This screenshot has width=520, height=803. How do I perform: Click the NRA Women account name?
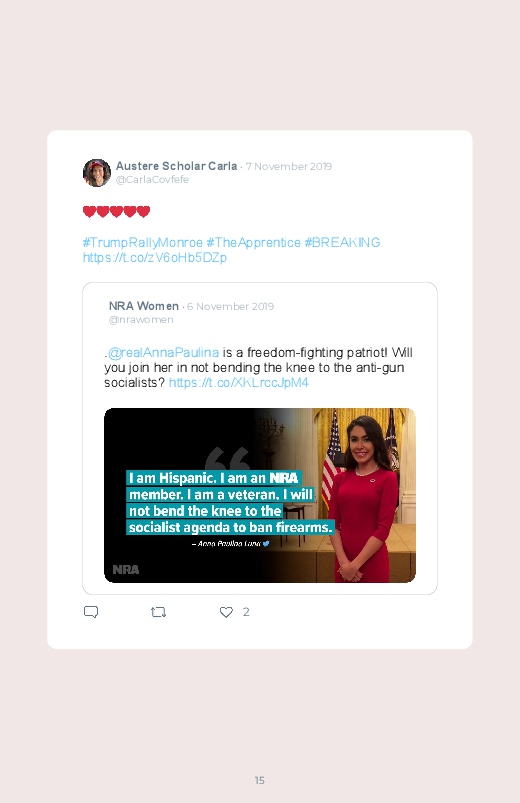pos(143,306)
